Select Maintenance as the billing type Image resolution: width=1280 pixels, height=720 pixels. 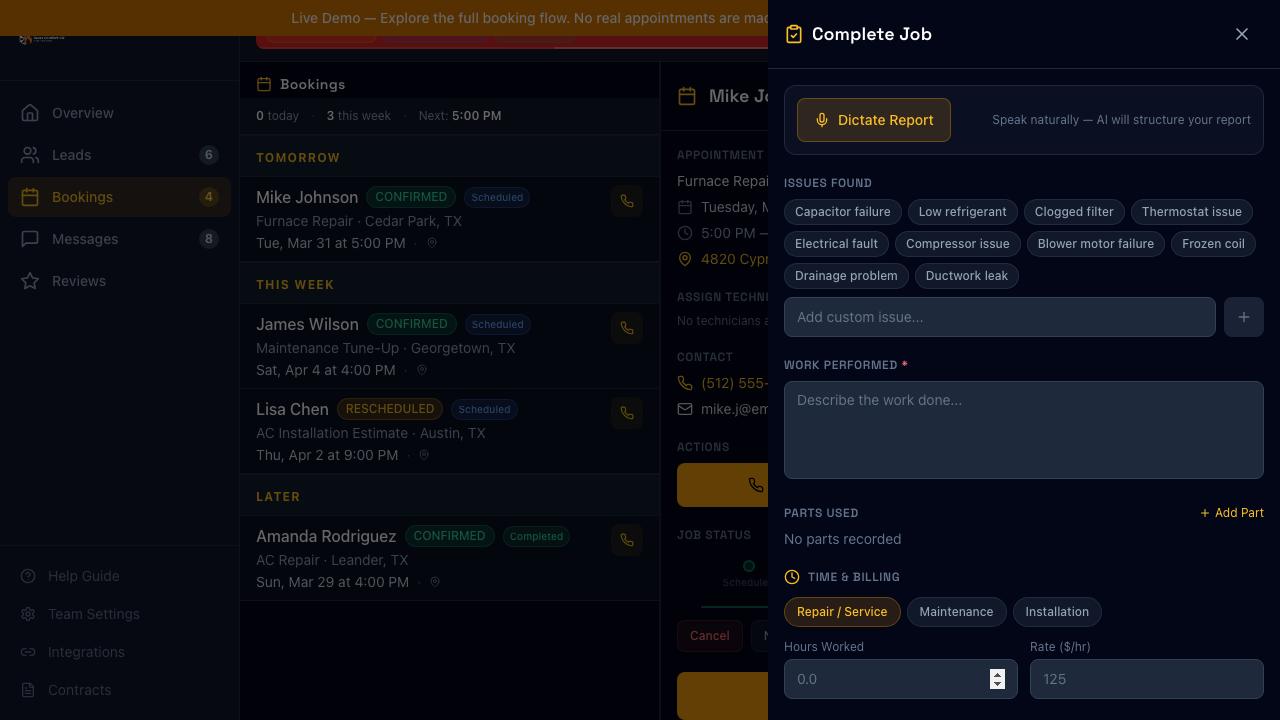pos(956,612)
